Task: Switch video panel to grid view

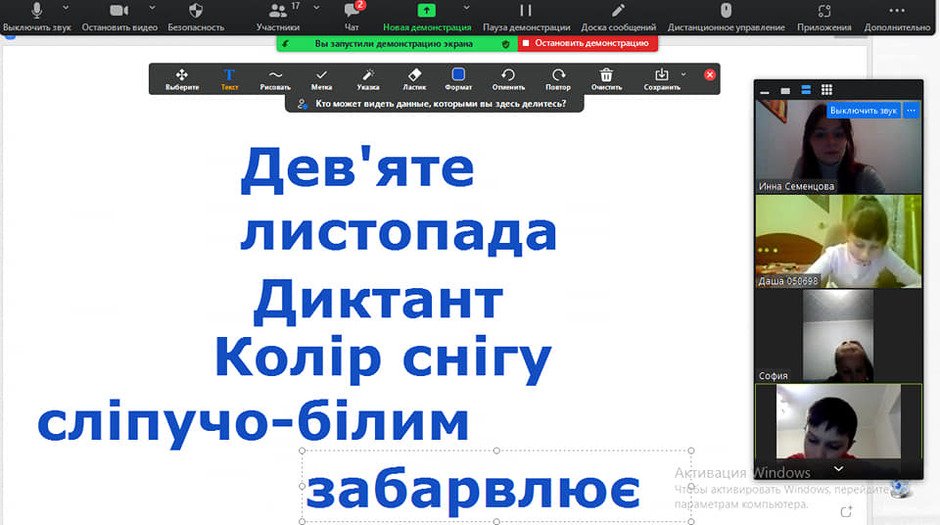Action: pos(827,90)
